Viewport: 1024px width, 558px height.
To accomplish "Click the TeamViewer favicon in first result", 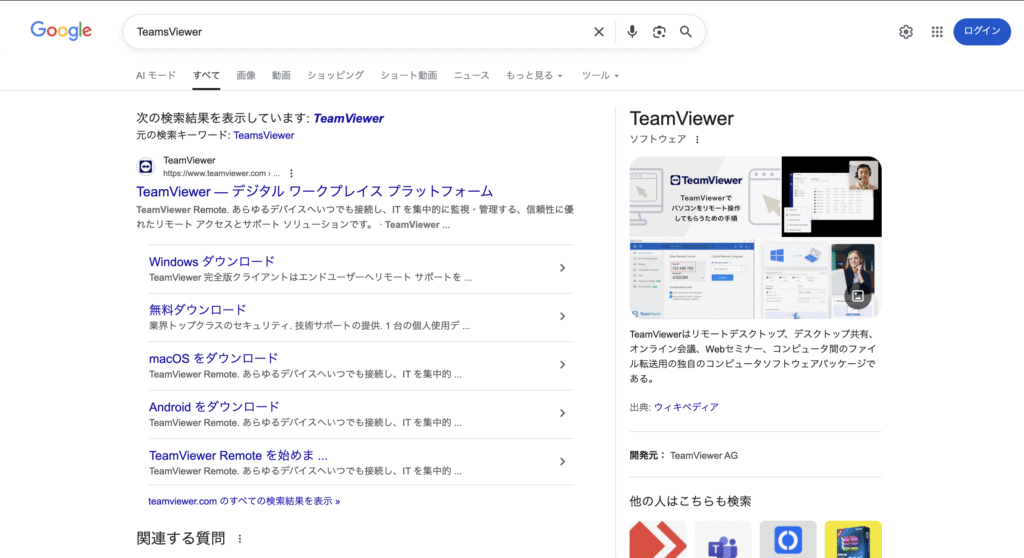I will pos(145,166).
